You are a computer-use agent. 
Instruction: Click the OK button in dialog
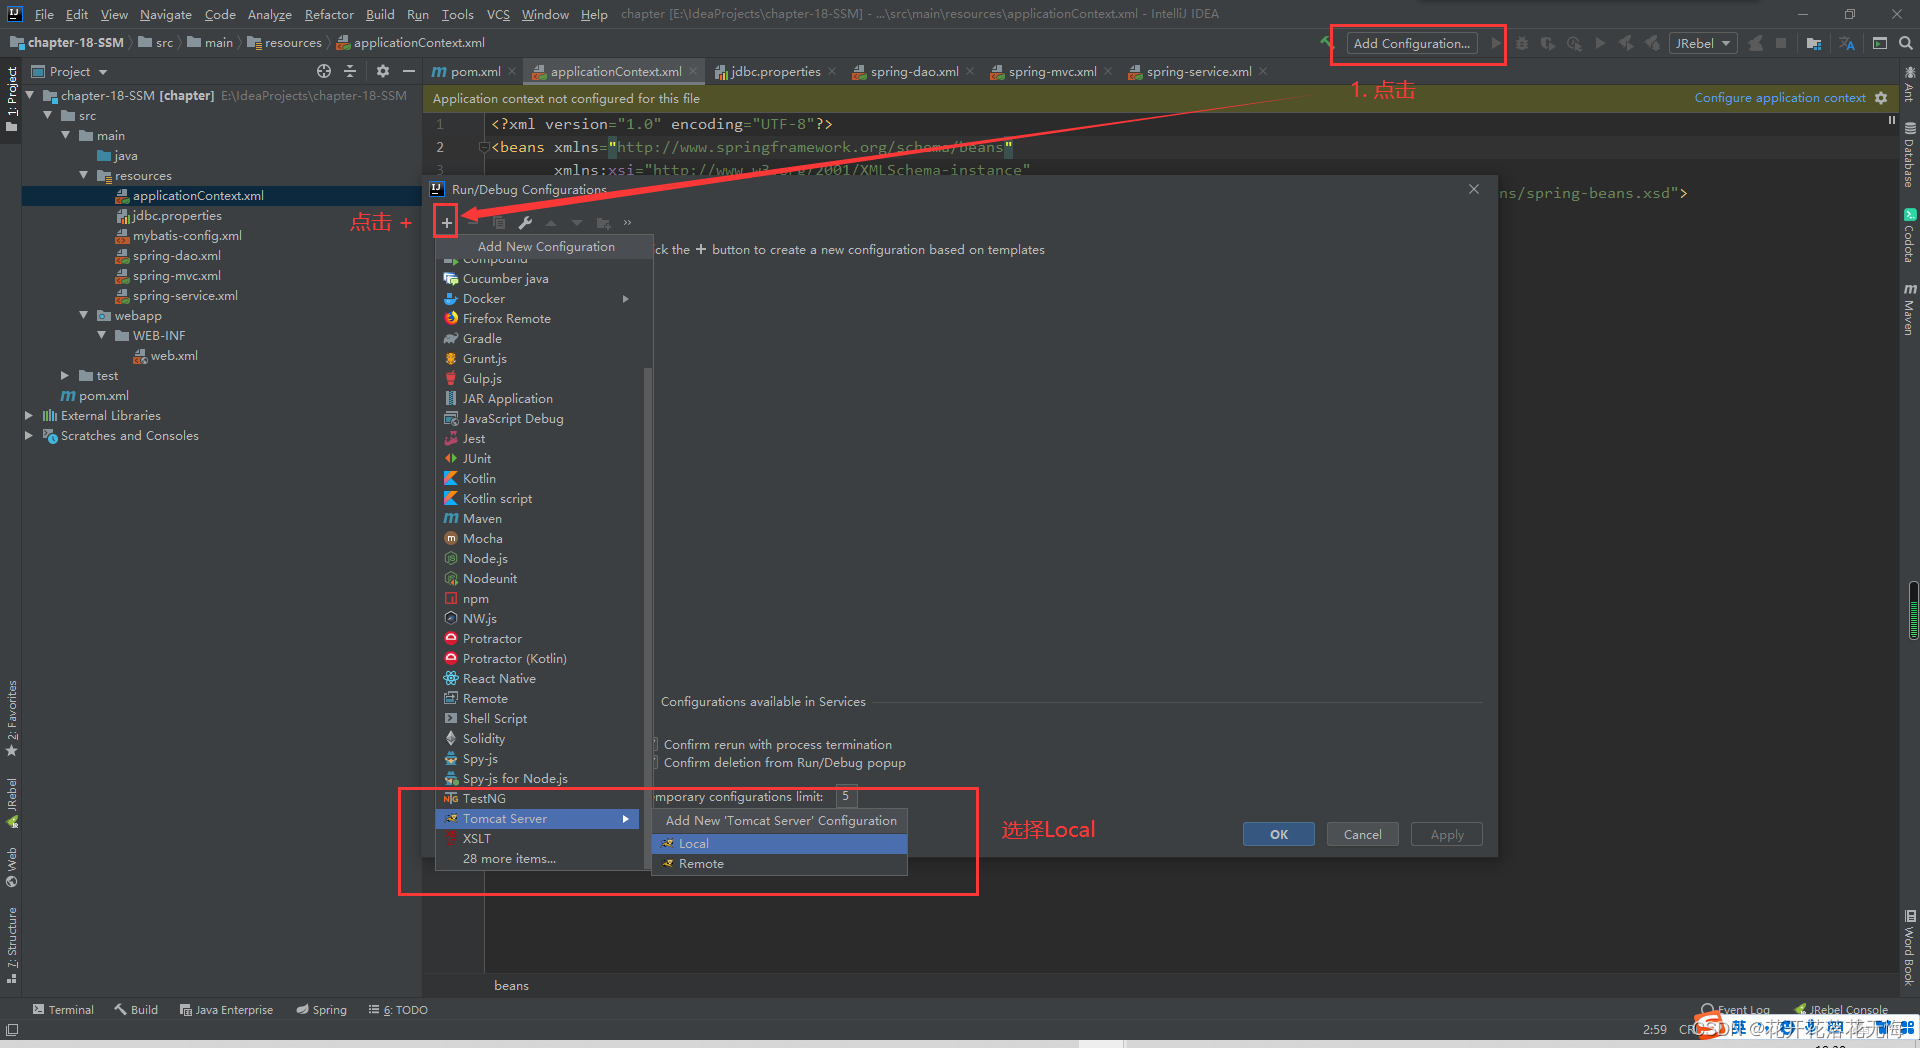coord(1278,835)
